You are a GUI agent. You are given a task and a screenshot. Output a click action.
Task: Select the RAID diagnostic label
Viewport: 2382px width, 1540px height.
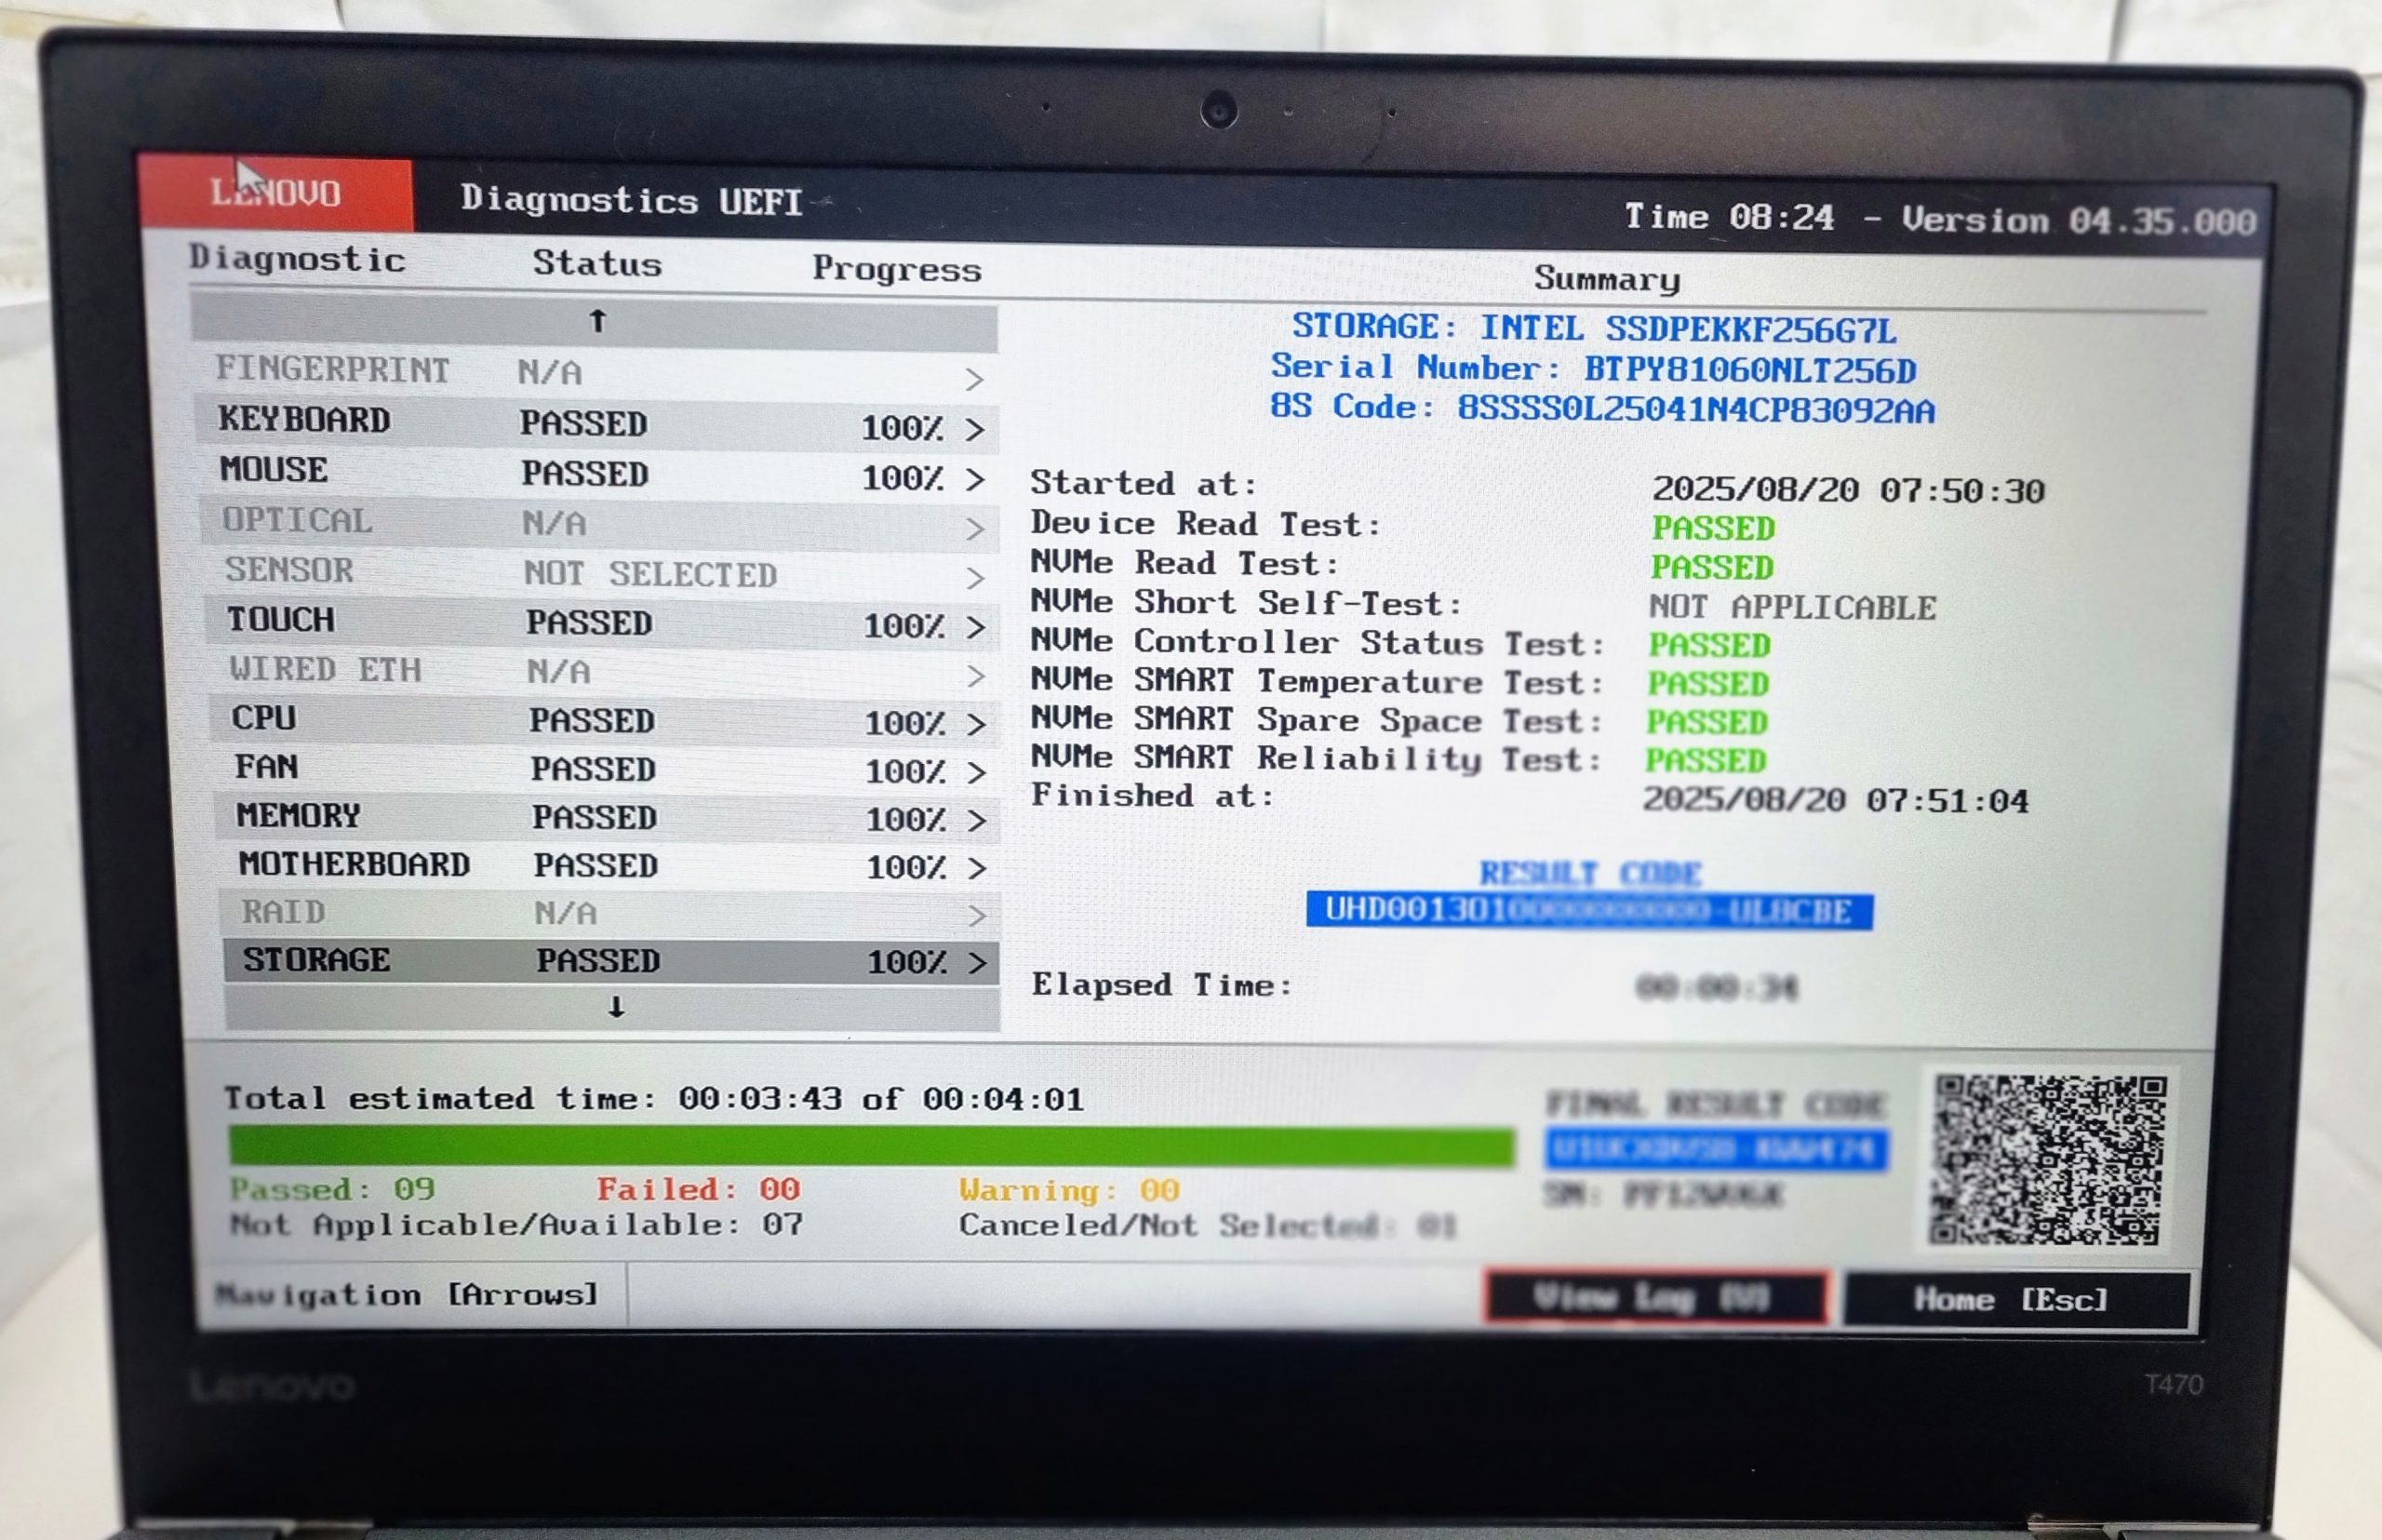point(283,912)
